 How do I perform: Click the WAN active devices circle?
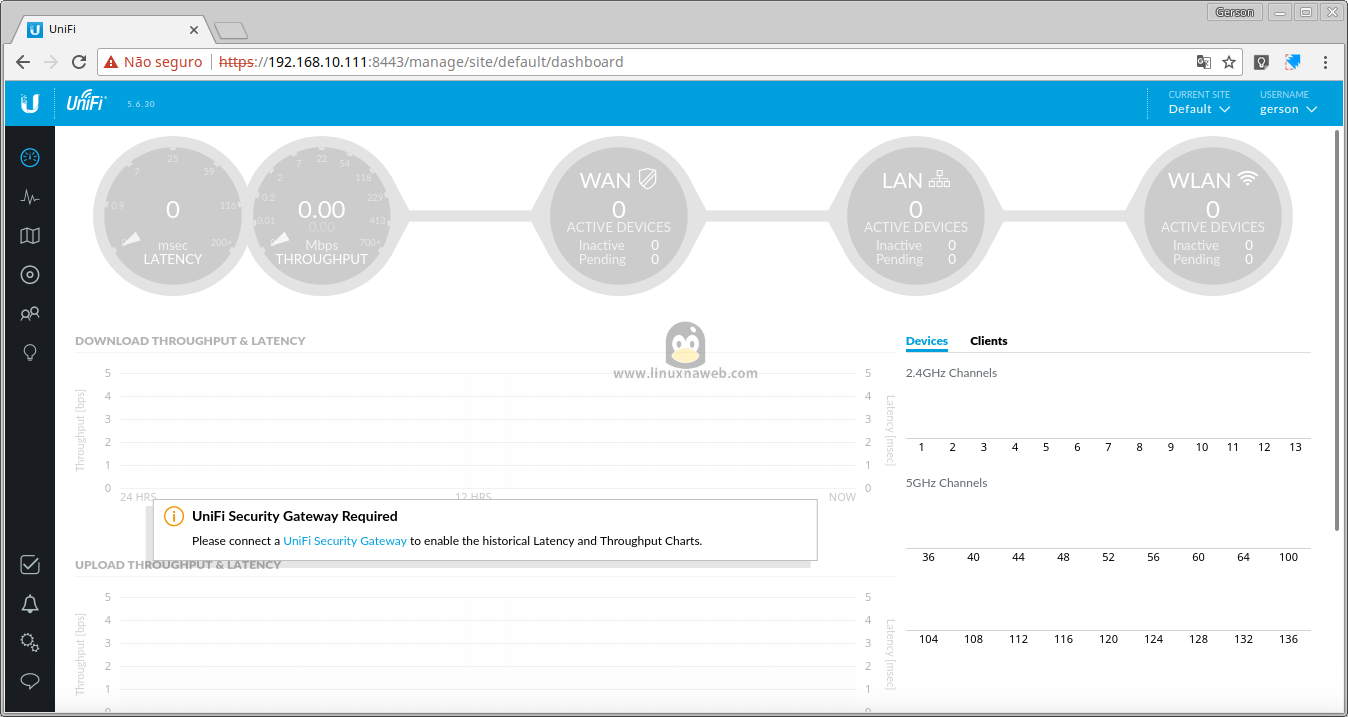click(619, 215)
